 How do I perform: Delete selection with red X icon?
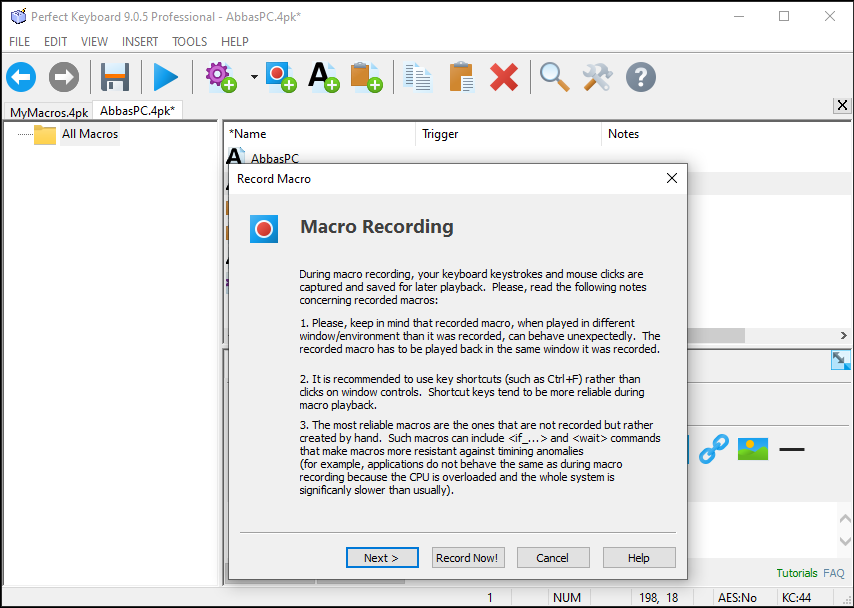click(x=504, y=77)
